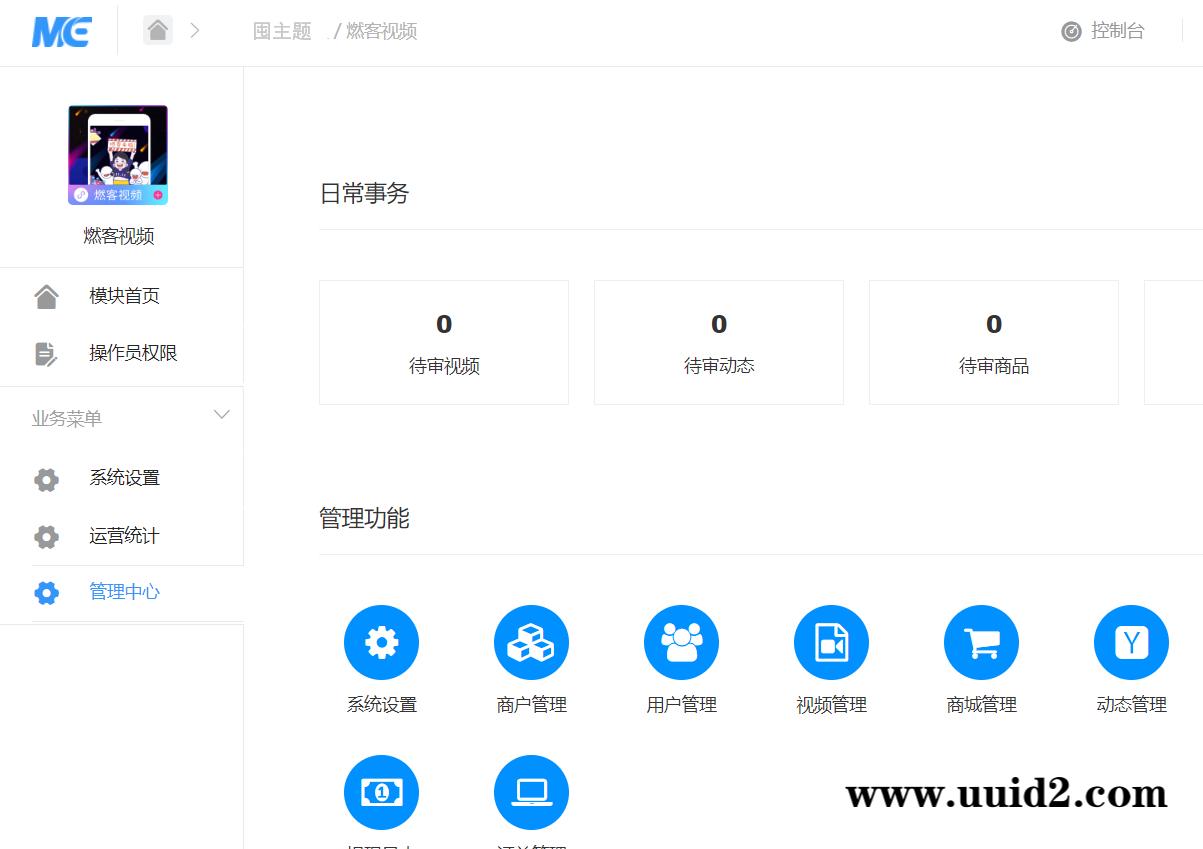
Task: Expand the breadcrumb arrow next to home
Action: (196, 30)
